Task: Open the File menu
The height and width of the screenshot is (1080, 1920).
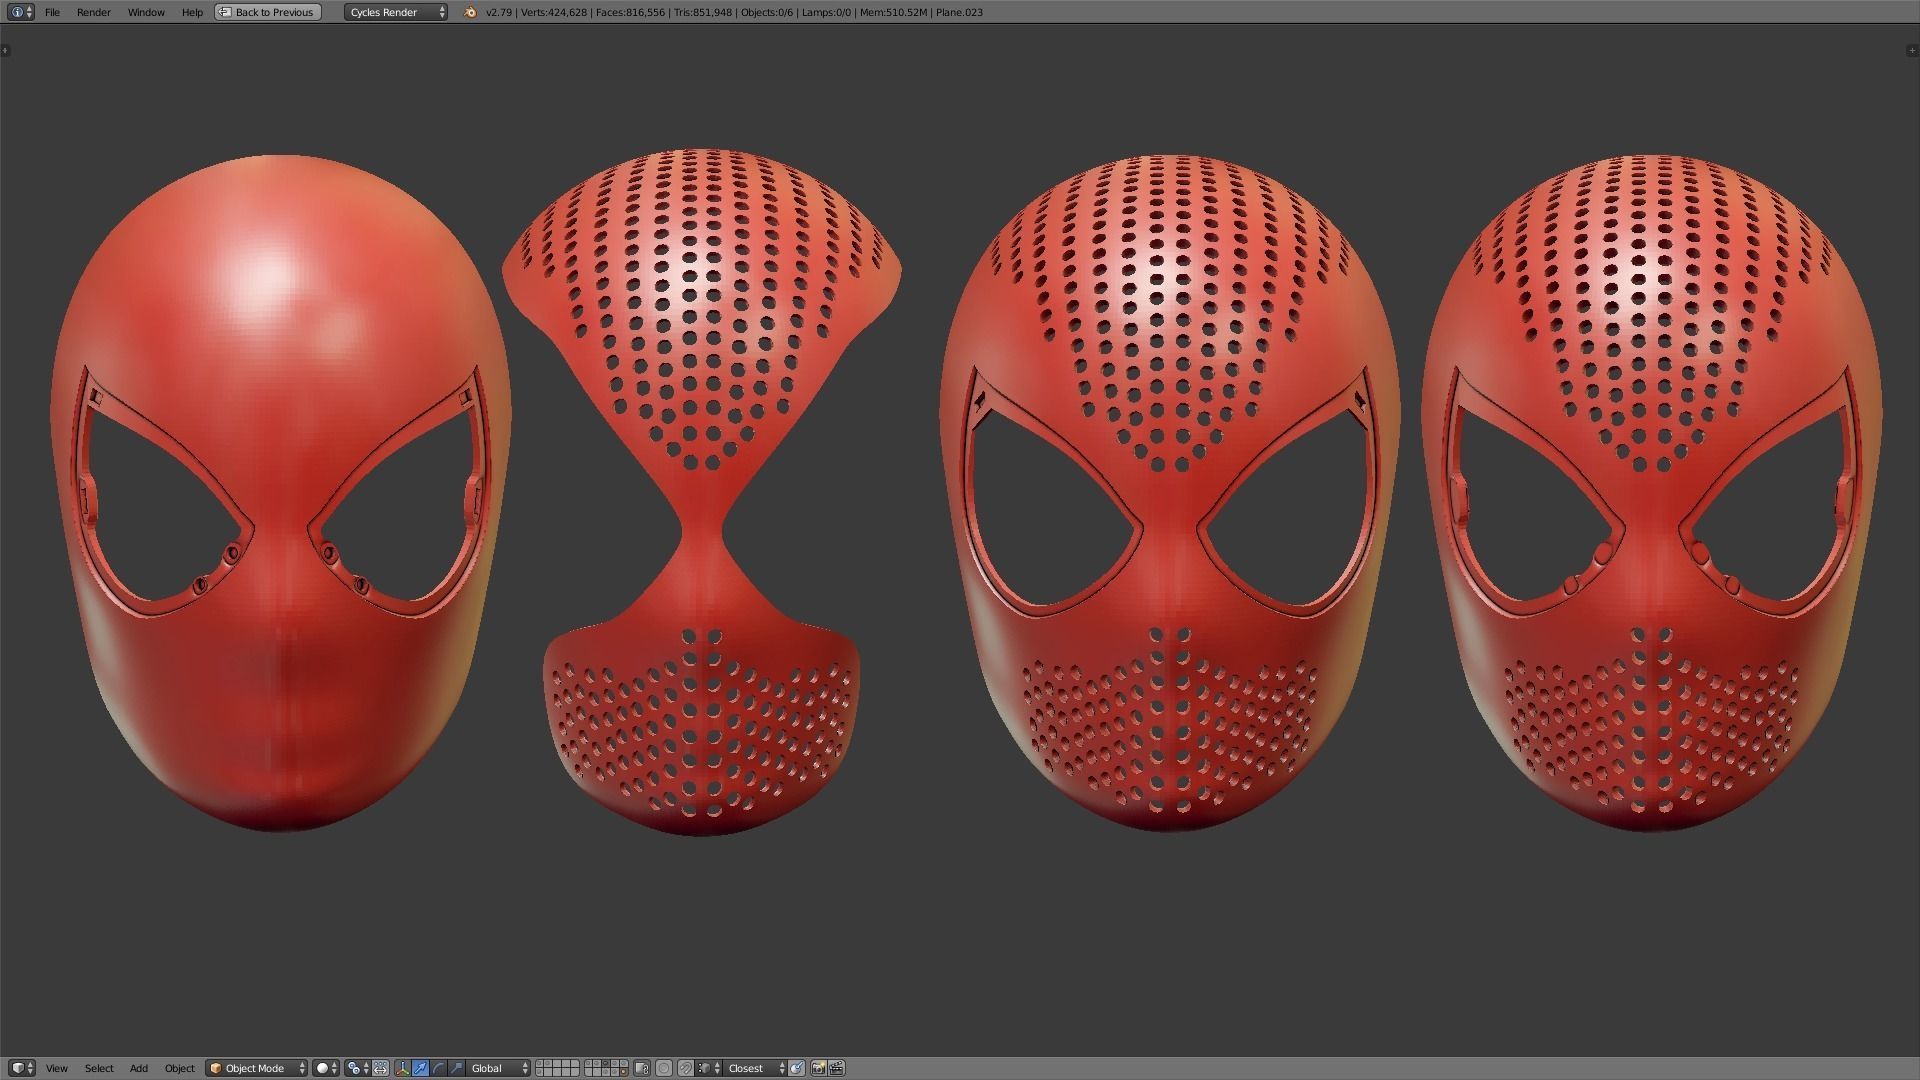Action: pyautogui.click(x=52, y=12)
